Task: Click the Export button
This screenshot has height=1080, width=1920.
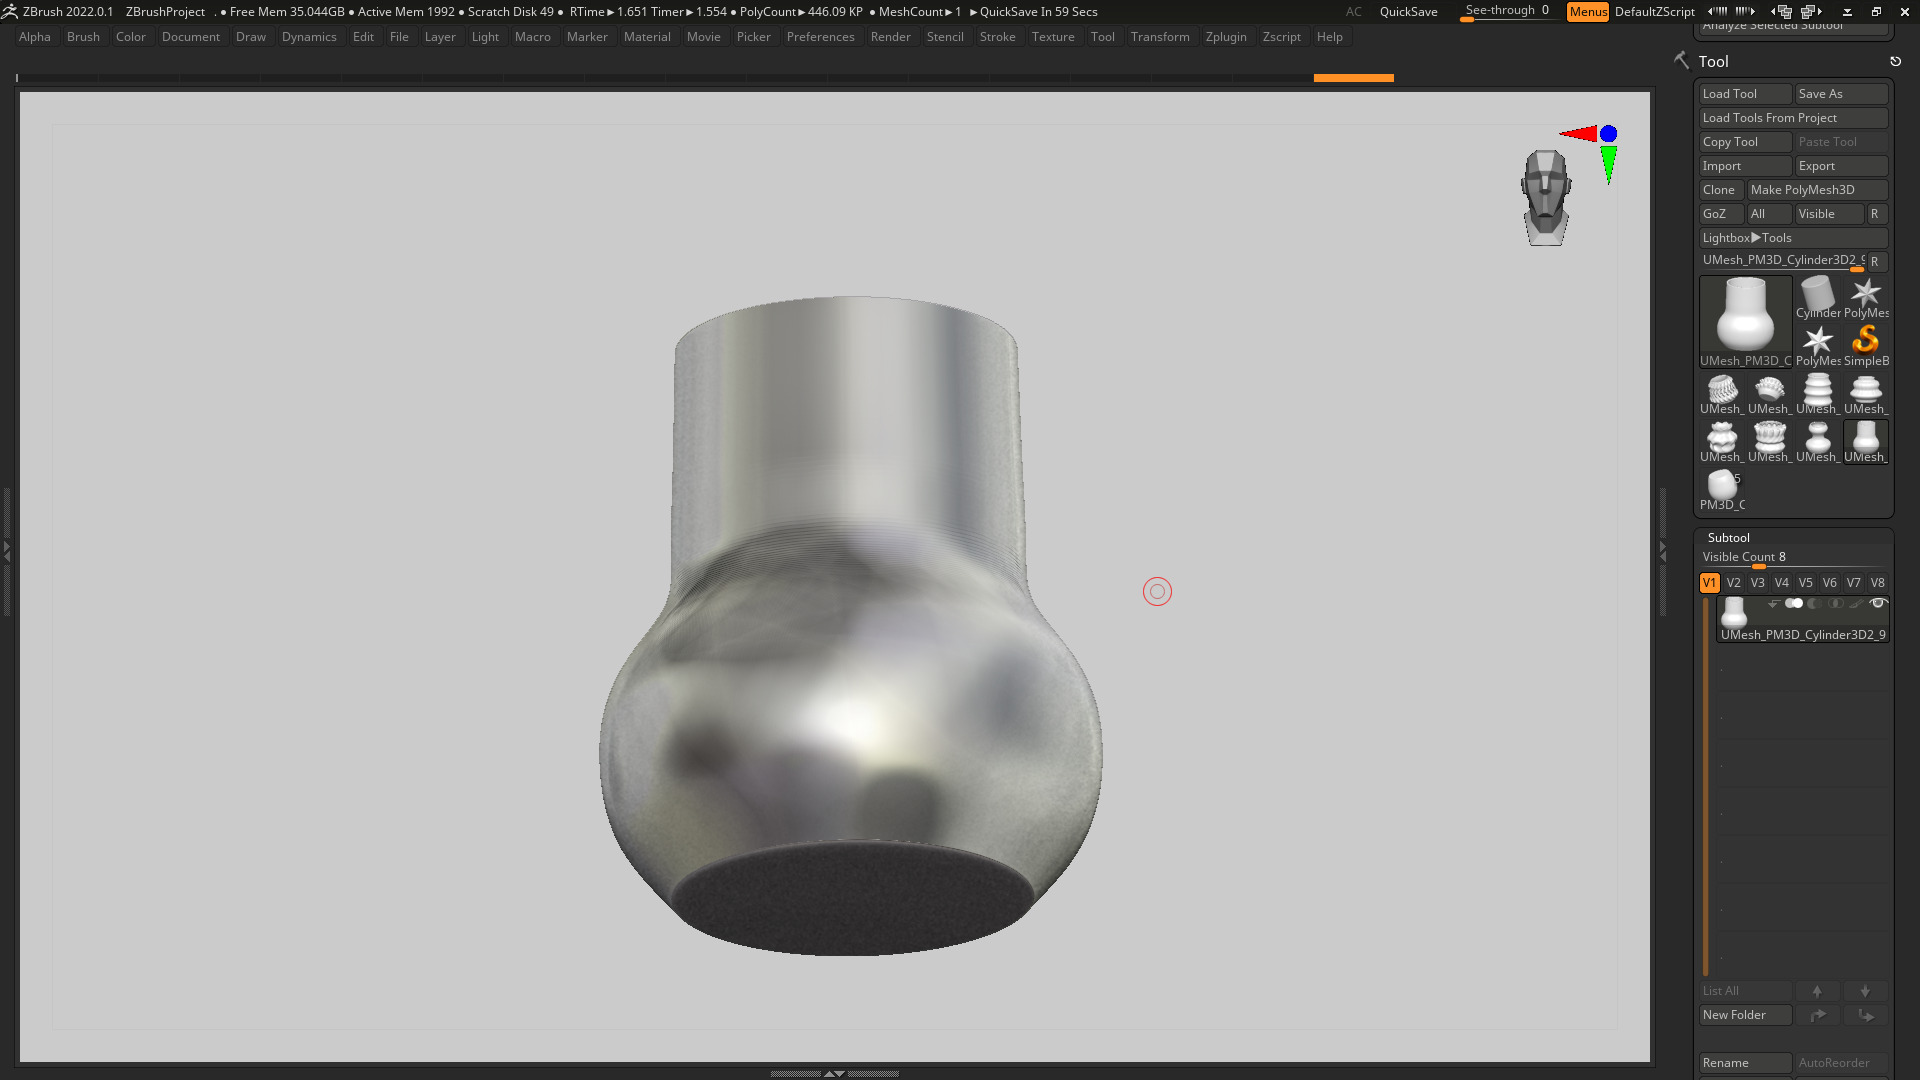Action: (1841, 166)
